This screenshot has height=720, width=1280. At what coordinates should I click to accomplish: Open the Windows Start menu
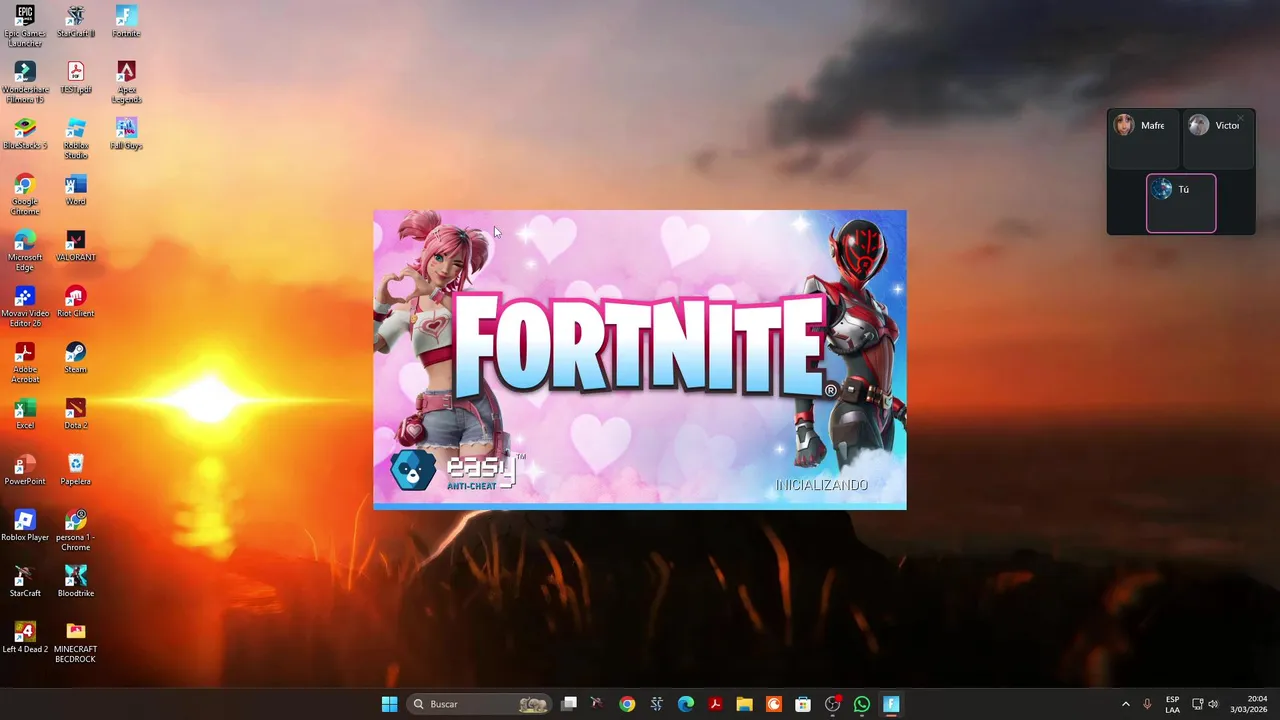tap(389, 704)
